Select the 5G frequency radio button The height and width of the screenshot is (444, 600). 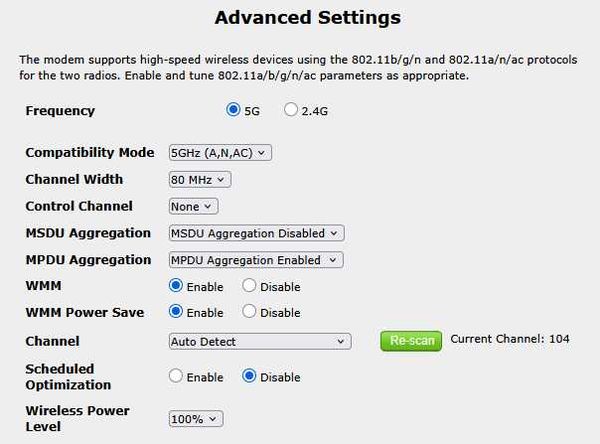[233, 110]
